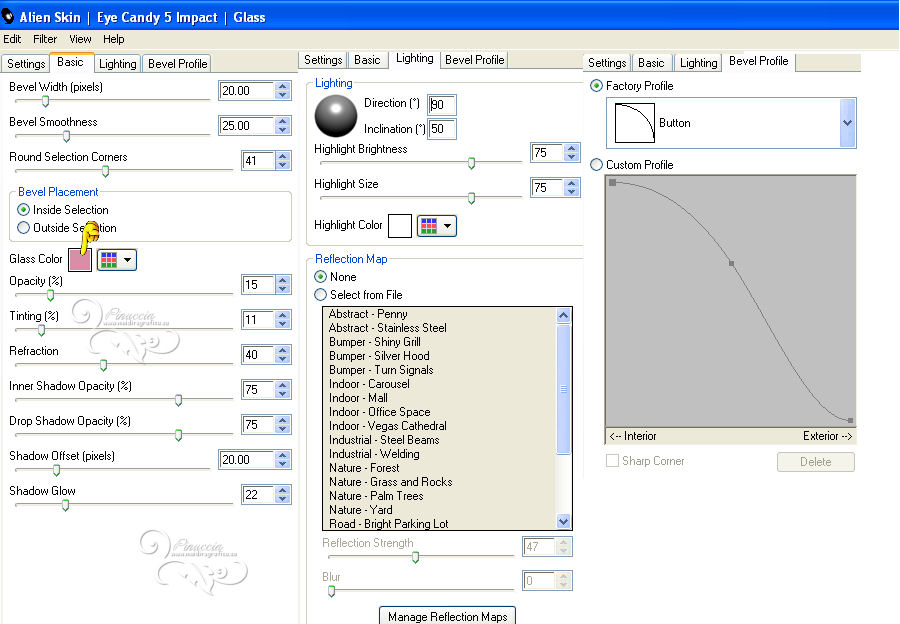Select the Custom Profile radio button
The image size is (900, 624).
pyautogui.click(x=596, y=165)
